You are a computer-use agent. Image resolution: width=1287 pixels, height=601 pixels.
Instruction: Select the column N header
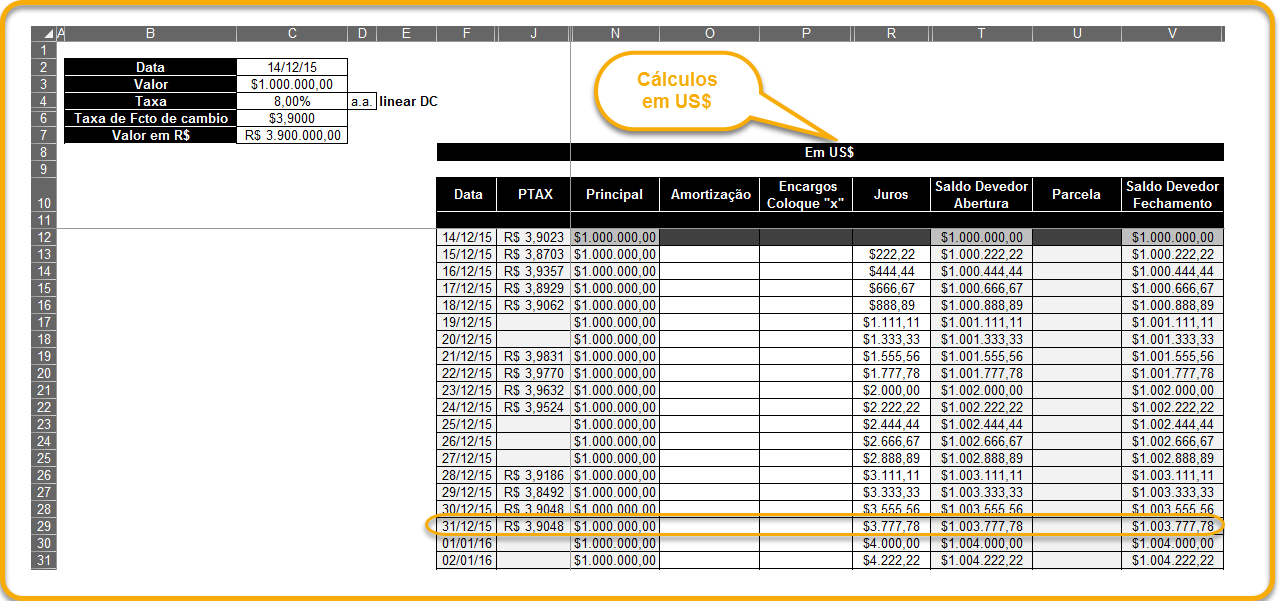click(615, 34)
